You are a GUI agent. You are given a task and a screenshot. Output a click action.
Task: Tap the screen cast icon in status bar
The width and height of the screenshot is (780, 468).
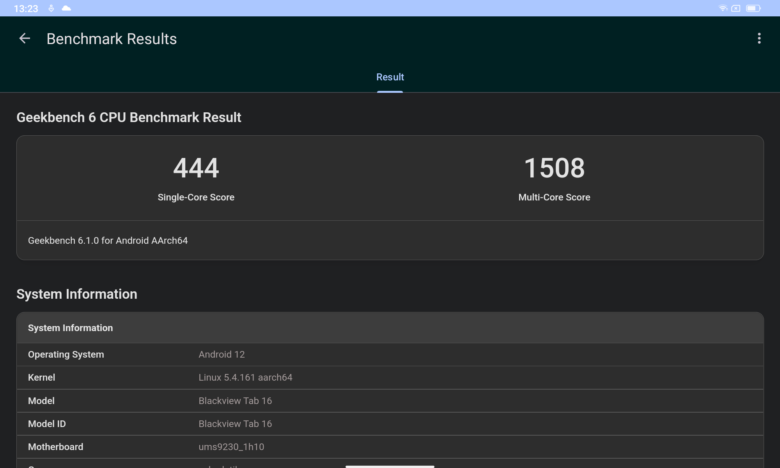click(x=736, y=8)
